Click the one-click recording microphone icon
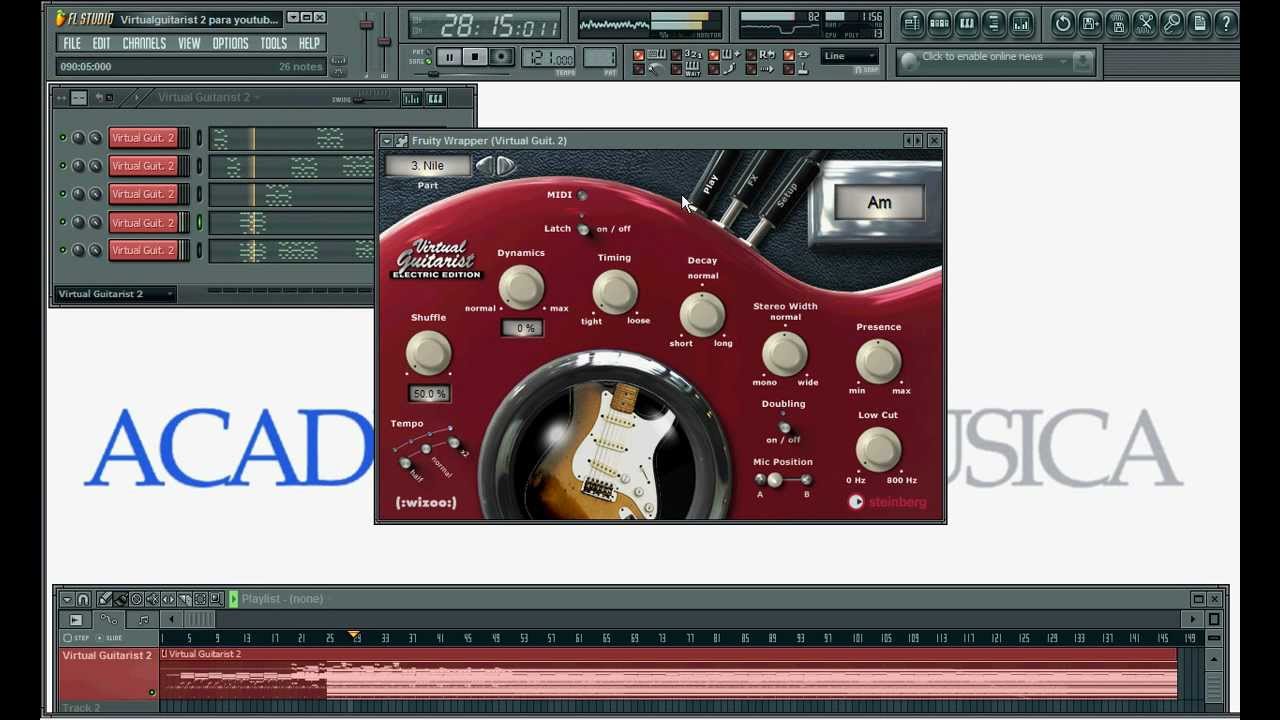The width and height of the screenshot is (1280, 720). [1172, 22]
